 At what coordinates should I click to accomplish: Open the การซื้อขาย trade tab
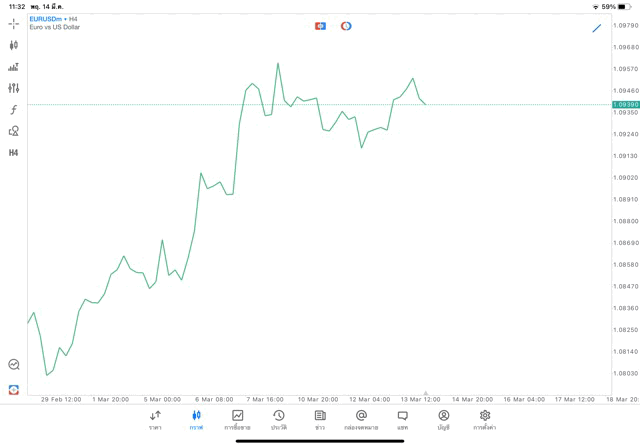(237, 420)
